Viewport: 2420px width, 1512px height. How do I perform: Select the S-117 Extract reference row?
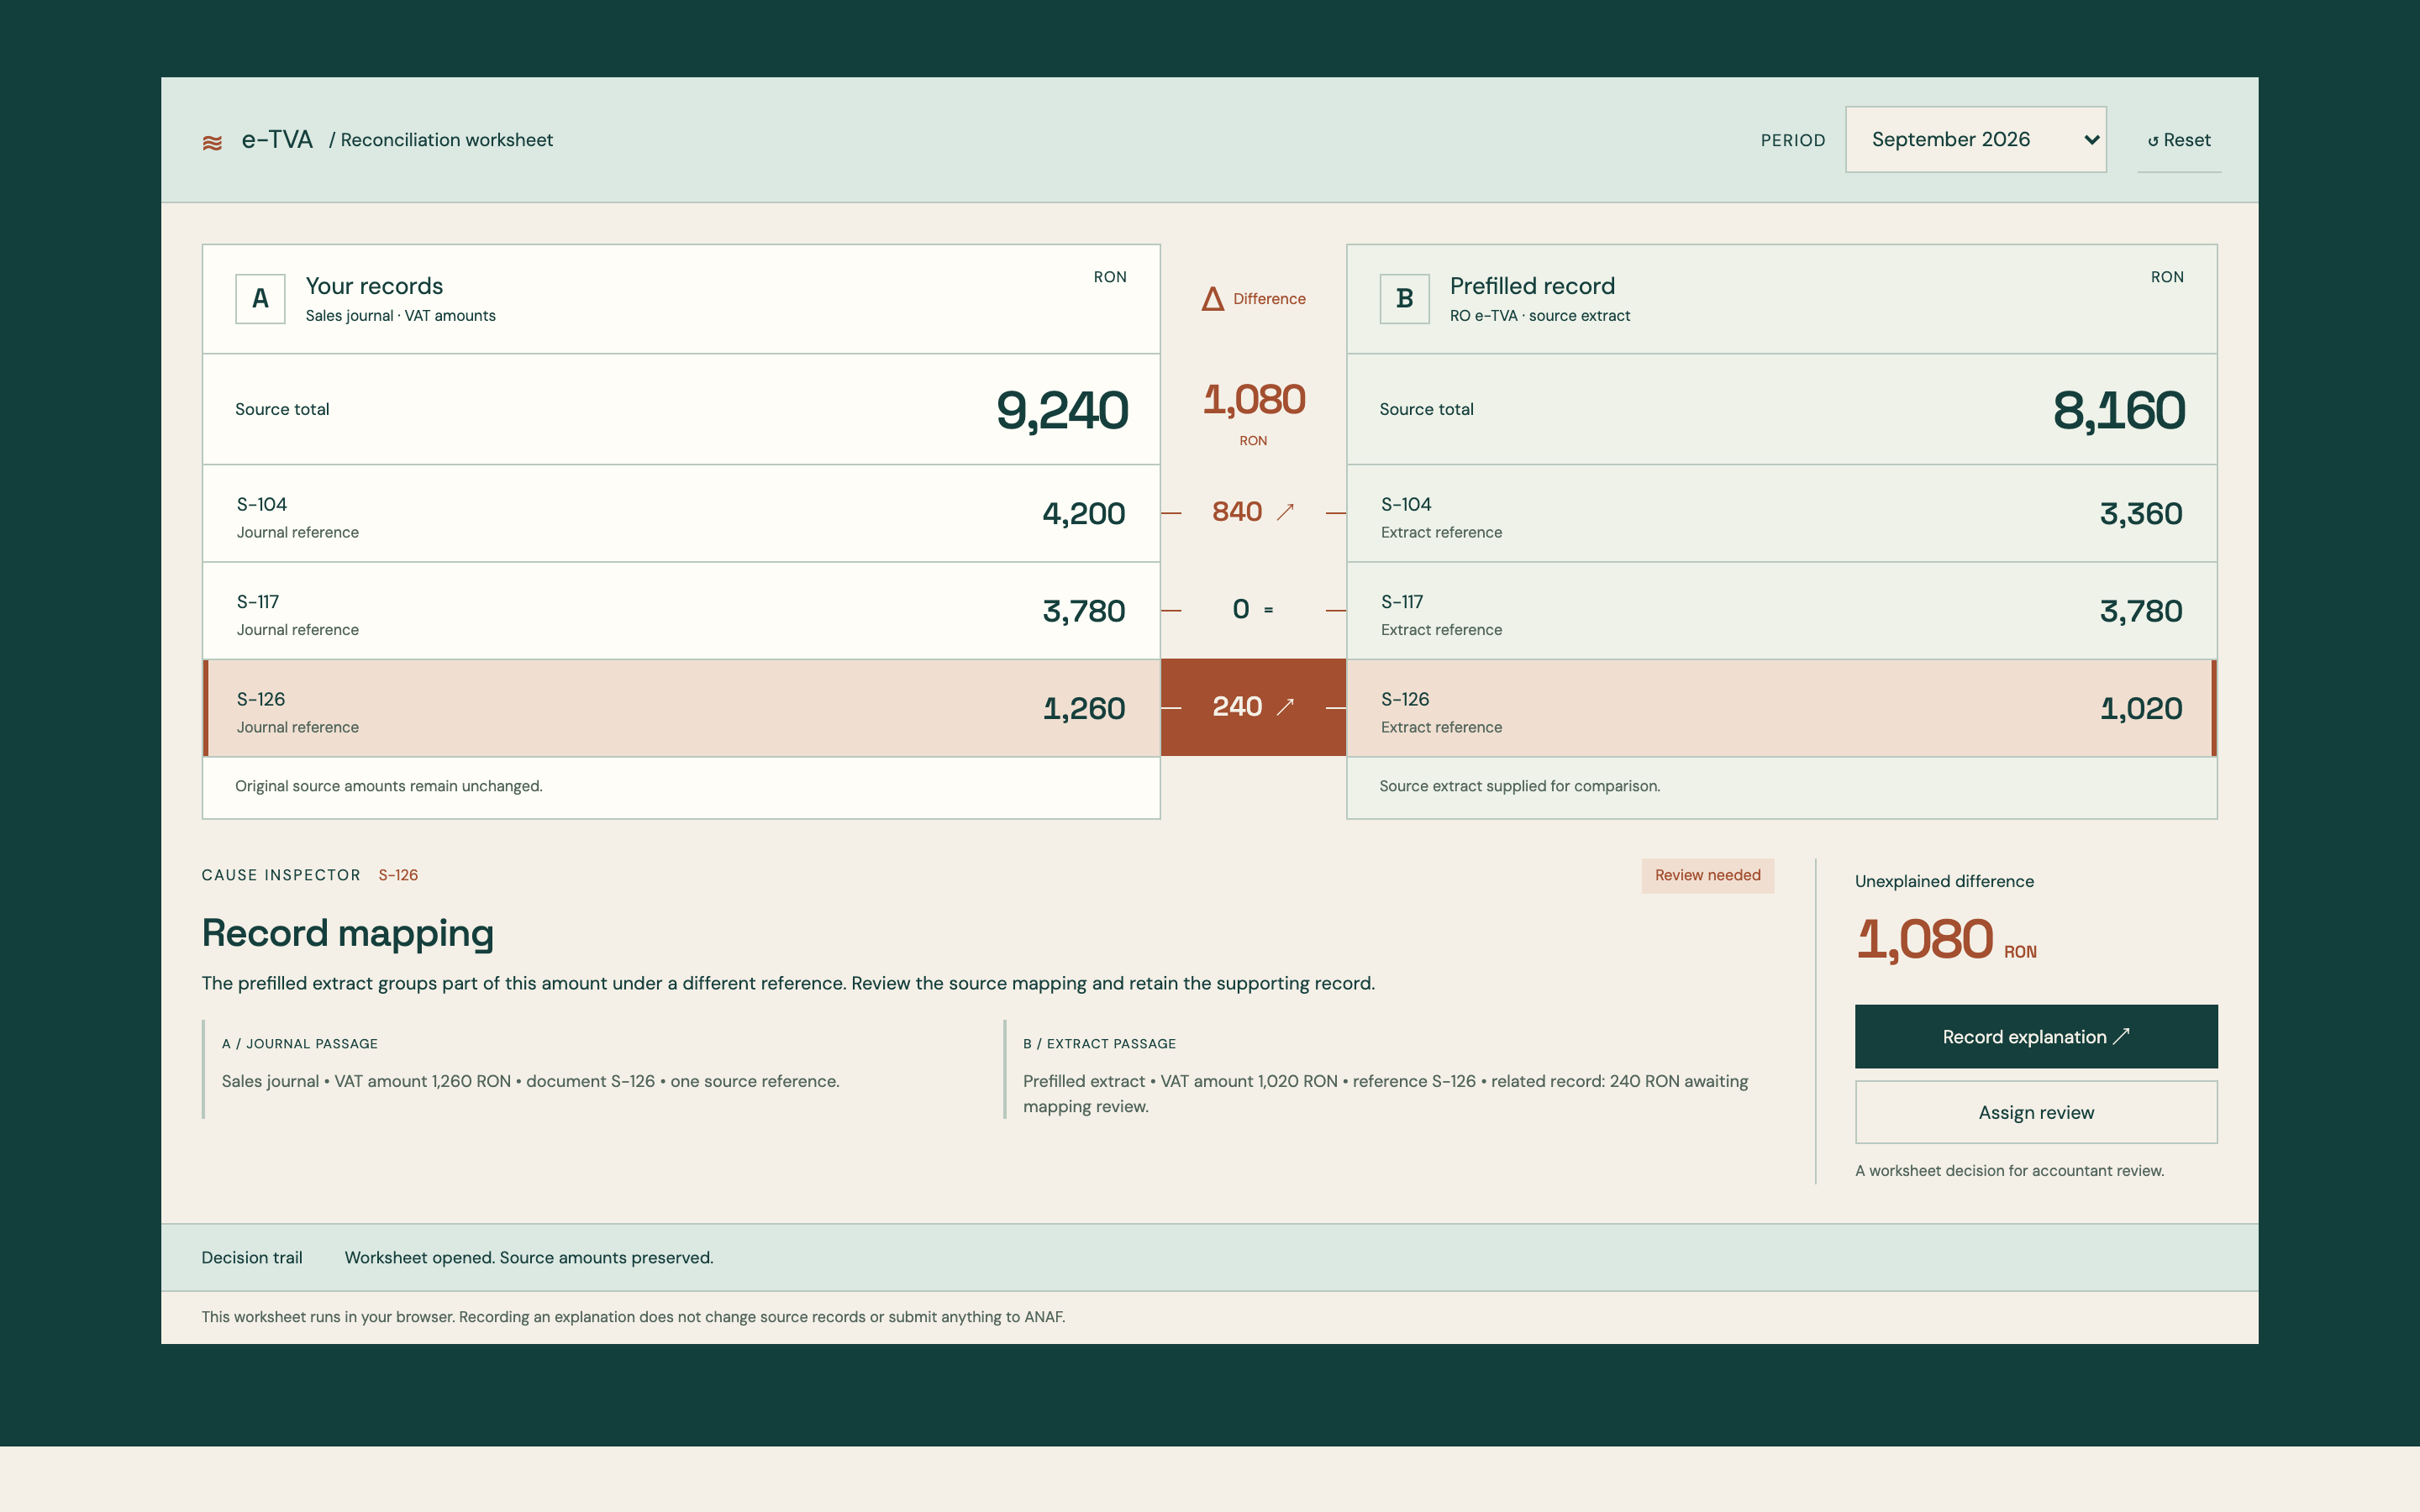[1782, 611]
